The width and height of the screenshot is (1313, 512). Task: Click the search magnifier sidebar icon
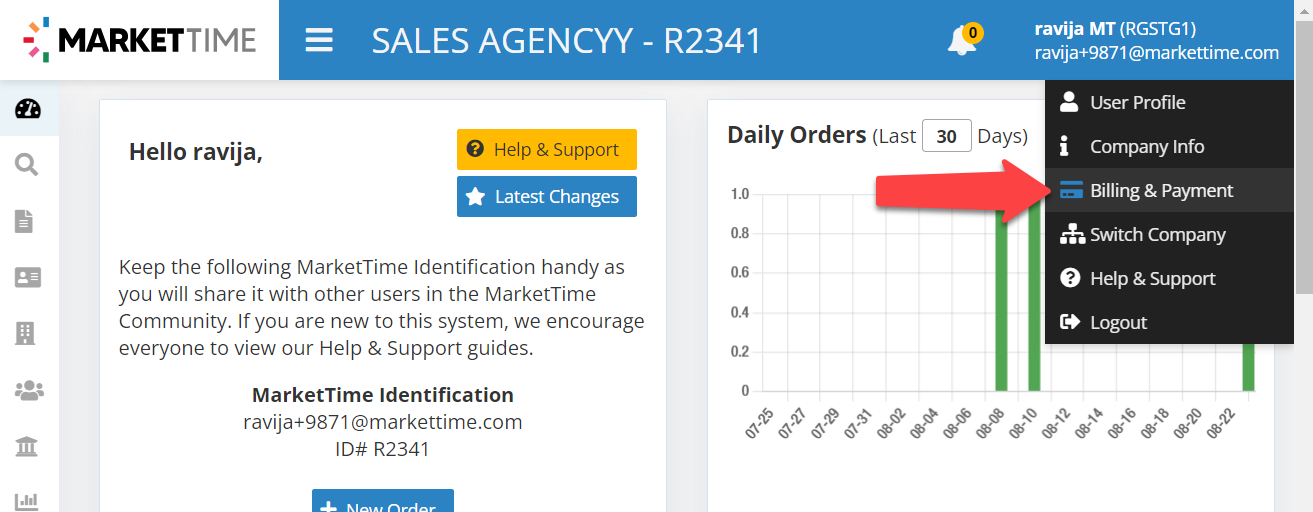click(27, 165)
